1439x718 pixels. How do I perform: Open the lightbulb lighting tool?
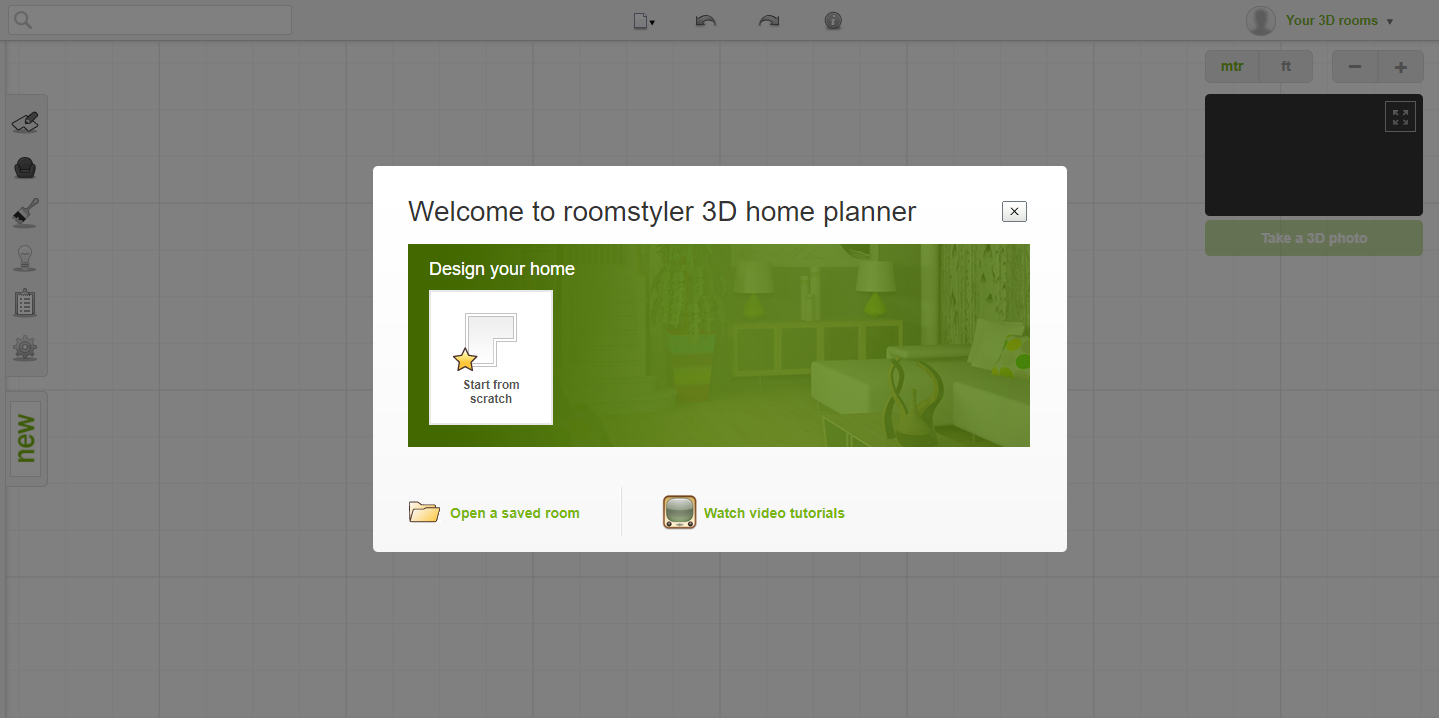25,258
